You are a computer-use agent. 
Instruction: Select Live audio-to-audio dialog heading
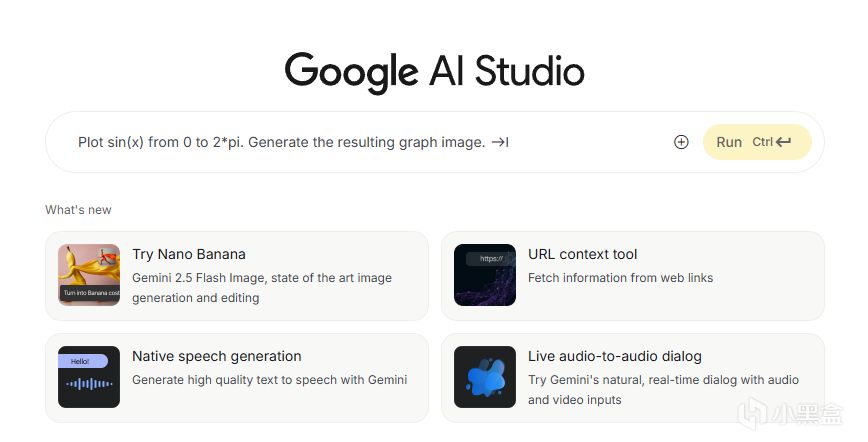[x=614, y=356]
